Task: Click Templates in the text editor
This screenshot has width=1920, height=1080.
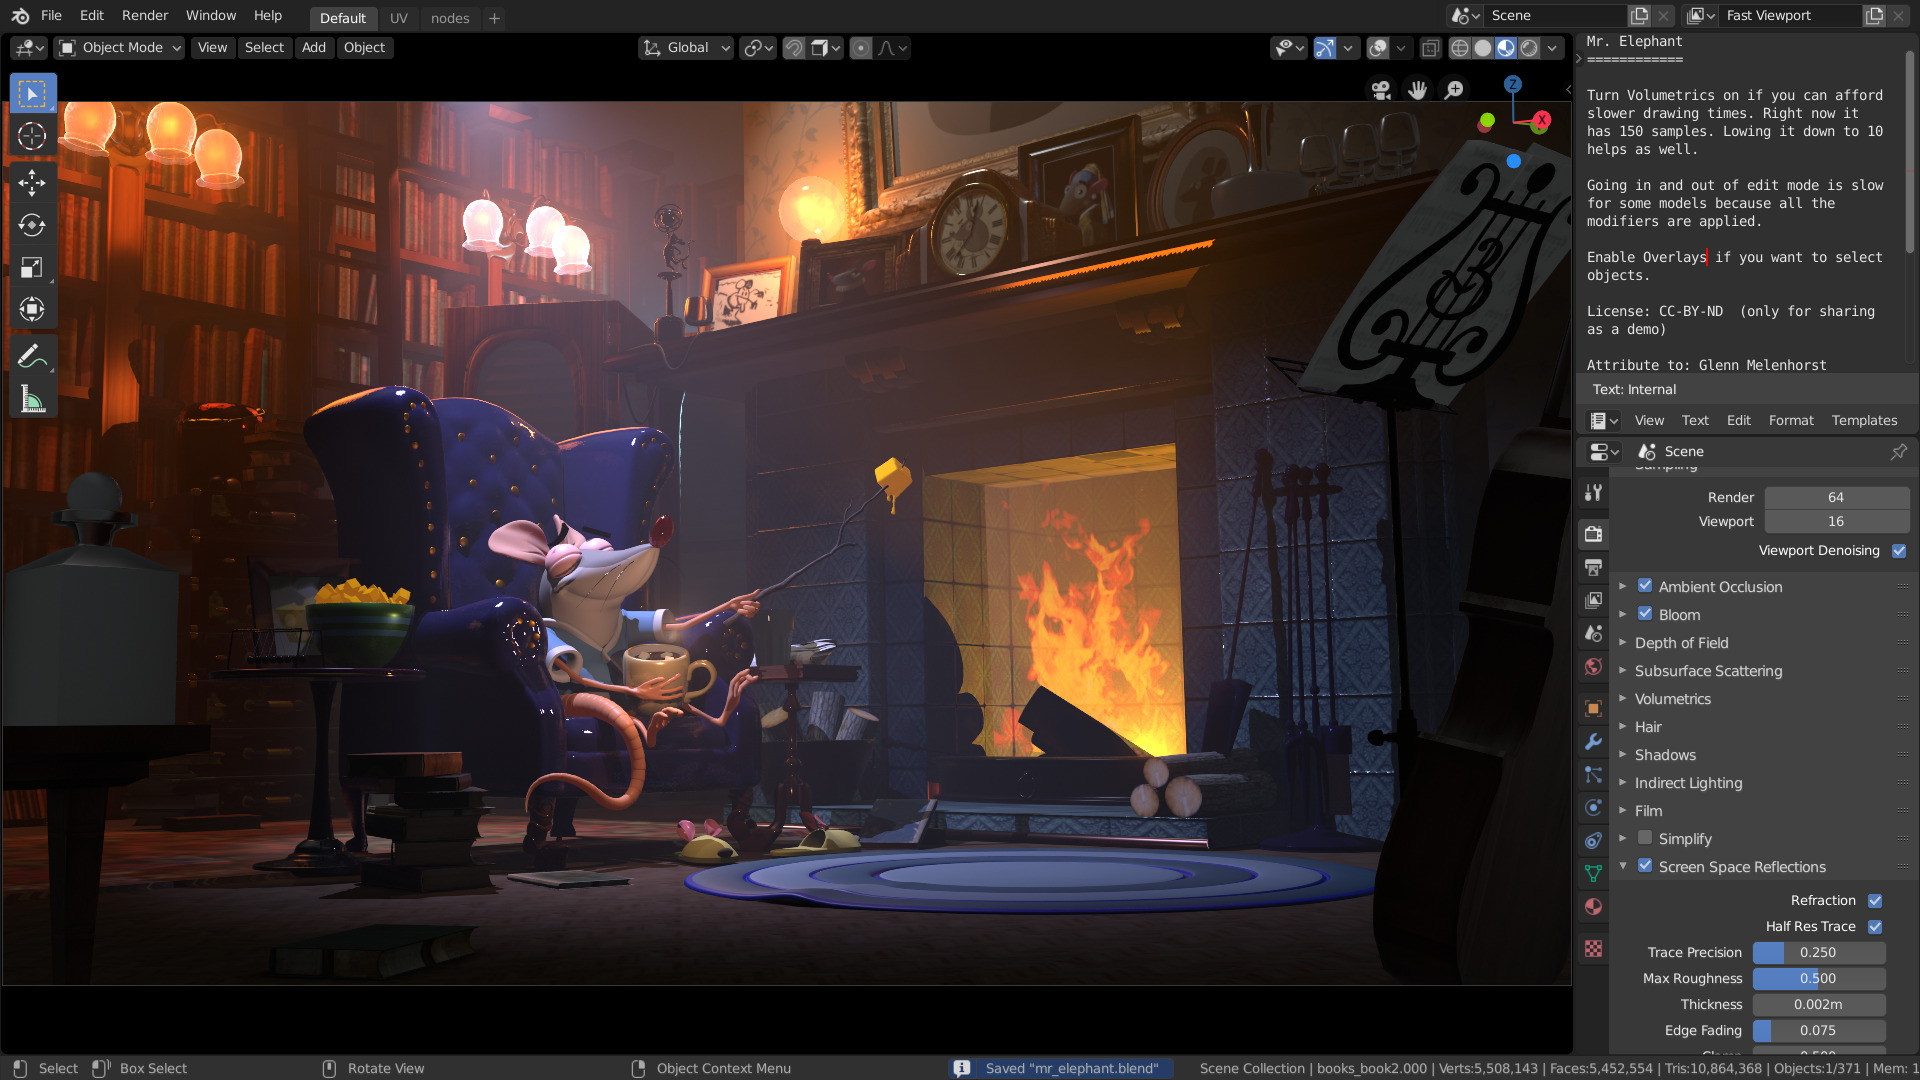Action: coord(1864,420)
